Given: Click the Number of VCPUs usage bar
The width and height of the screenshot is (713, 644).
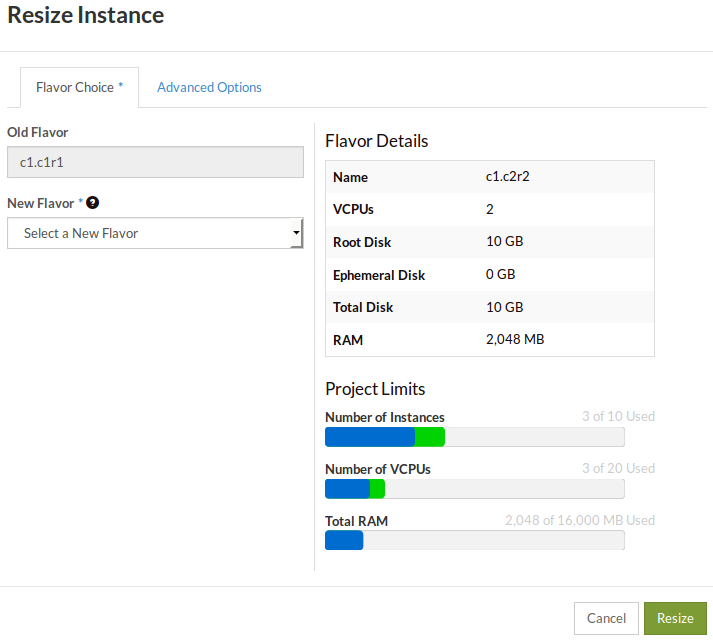Looking at the screenshot, I should [474, 488].
